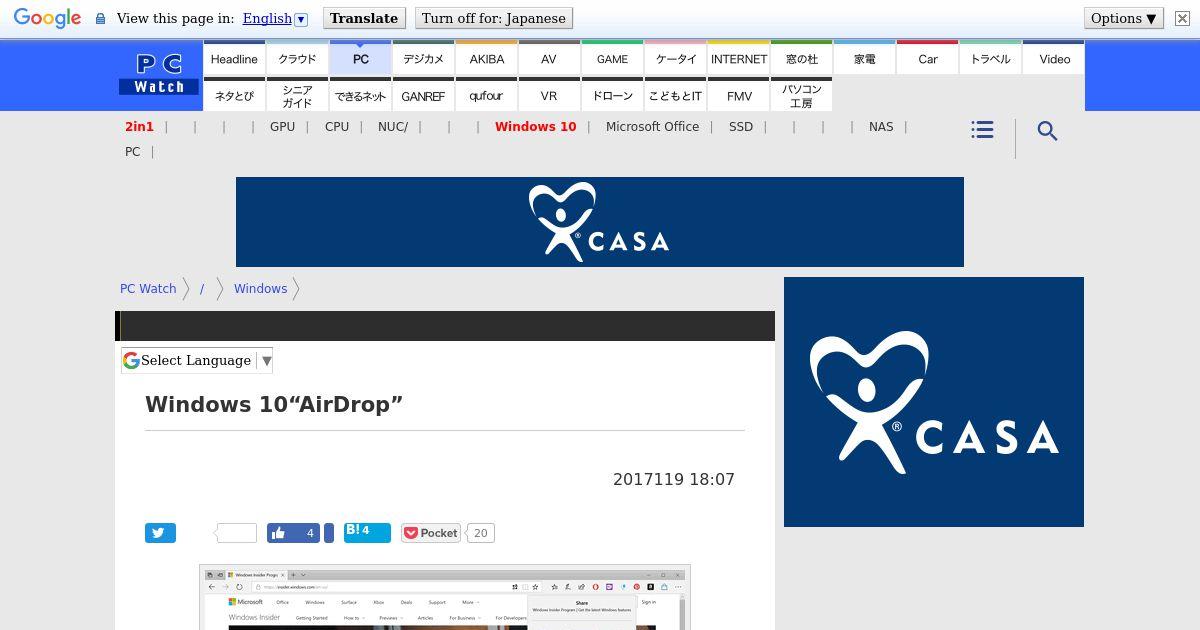Click the Translate button
This screenshot has height=630, width=1200.
364,18
